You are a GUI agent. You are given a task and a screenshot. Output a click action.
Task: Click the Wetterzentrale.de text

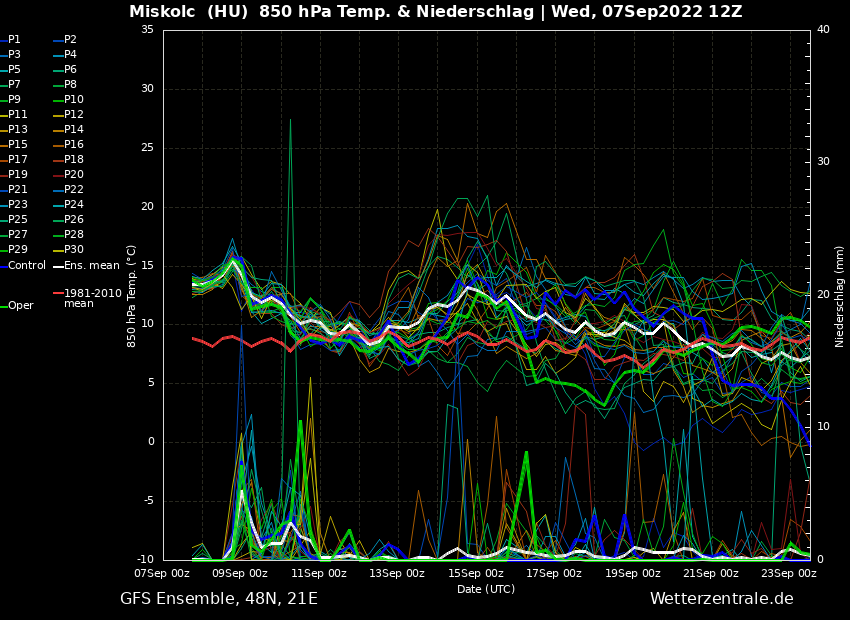(x=721, y=599)
